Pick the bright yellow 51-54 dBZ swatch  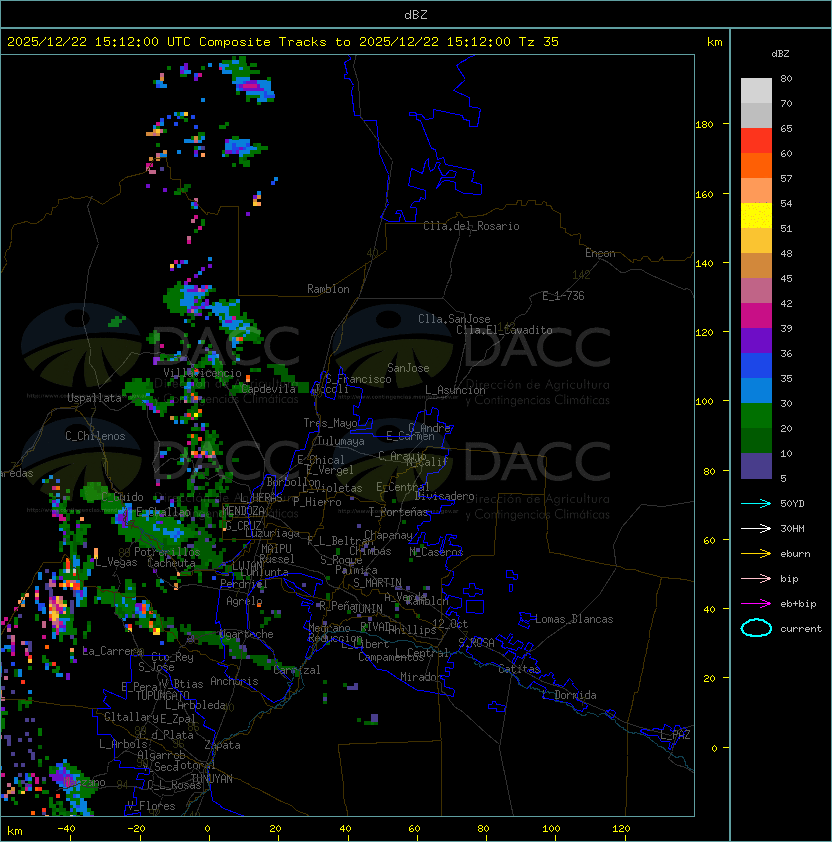tap(756, 215)
